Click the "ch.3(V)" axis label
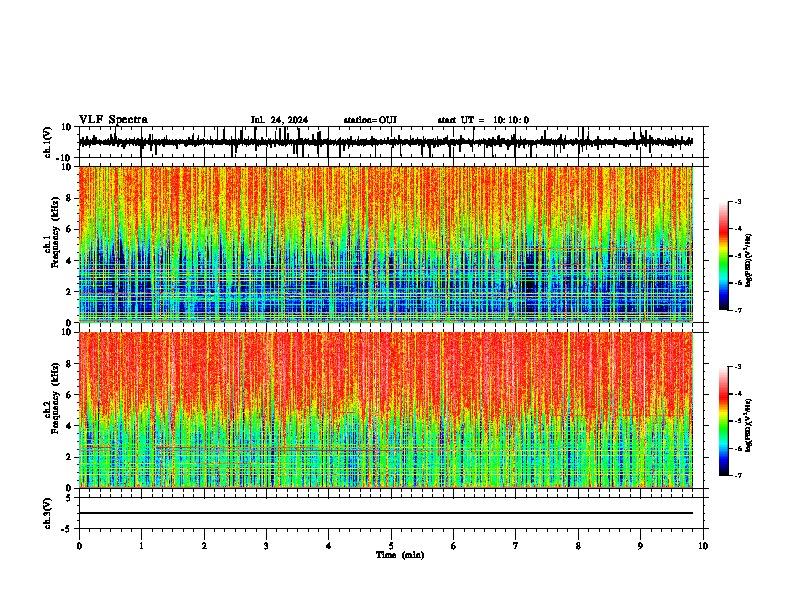 coord(48,514)
